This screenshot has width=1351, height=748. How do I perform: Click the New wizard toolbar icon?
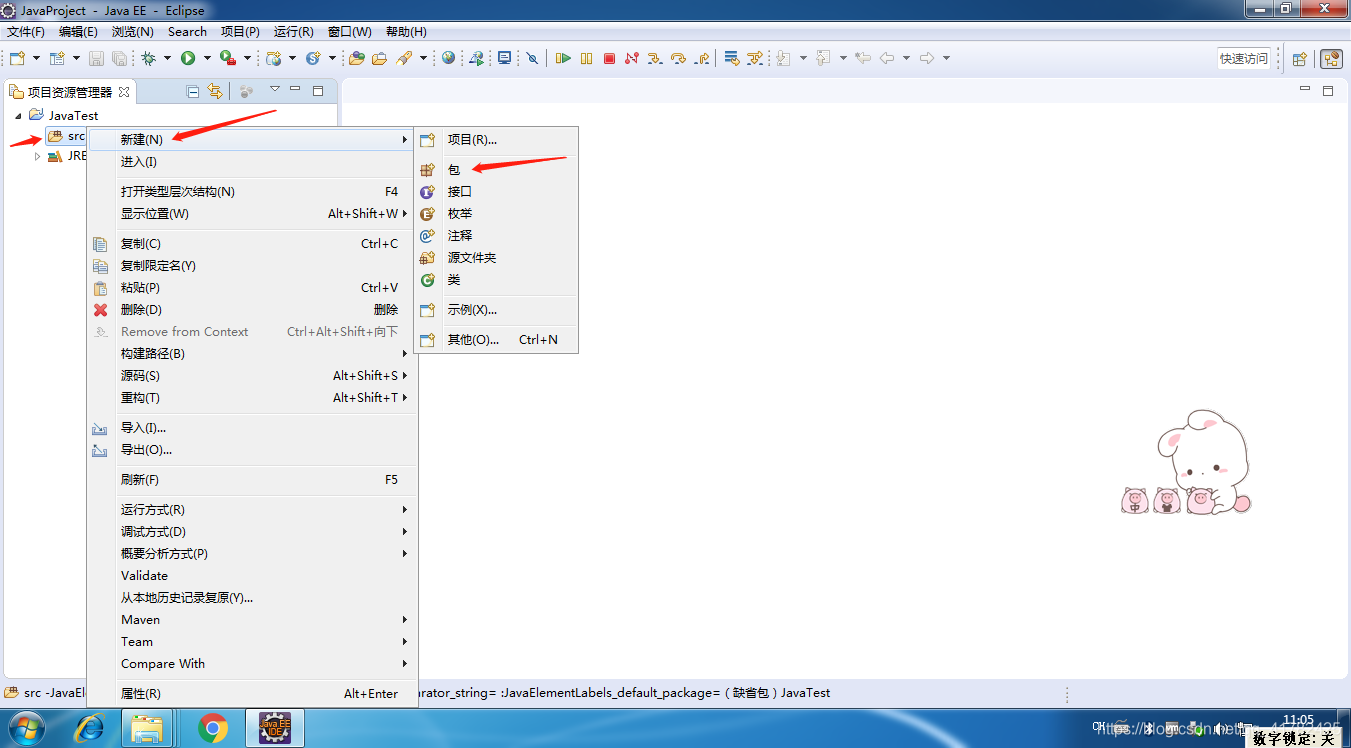pyautogui.click(x=17, y=58)
